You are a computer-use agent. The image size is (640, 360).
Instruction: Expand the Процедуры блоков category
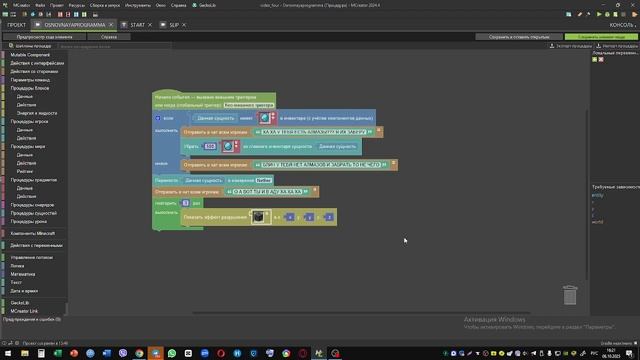[29, 88]
